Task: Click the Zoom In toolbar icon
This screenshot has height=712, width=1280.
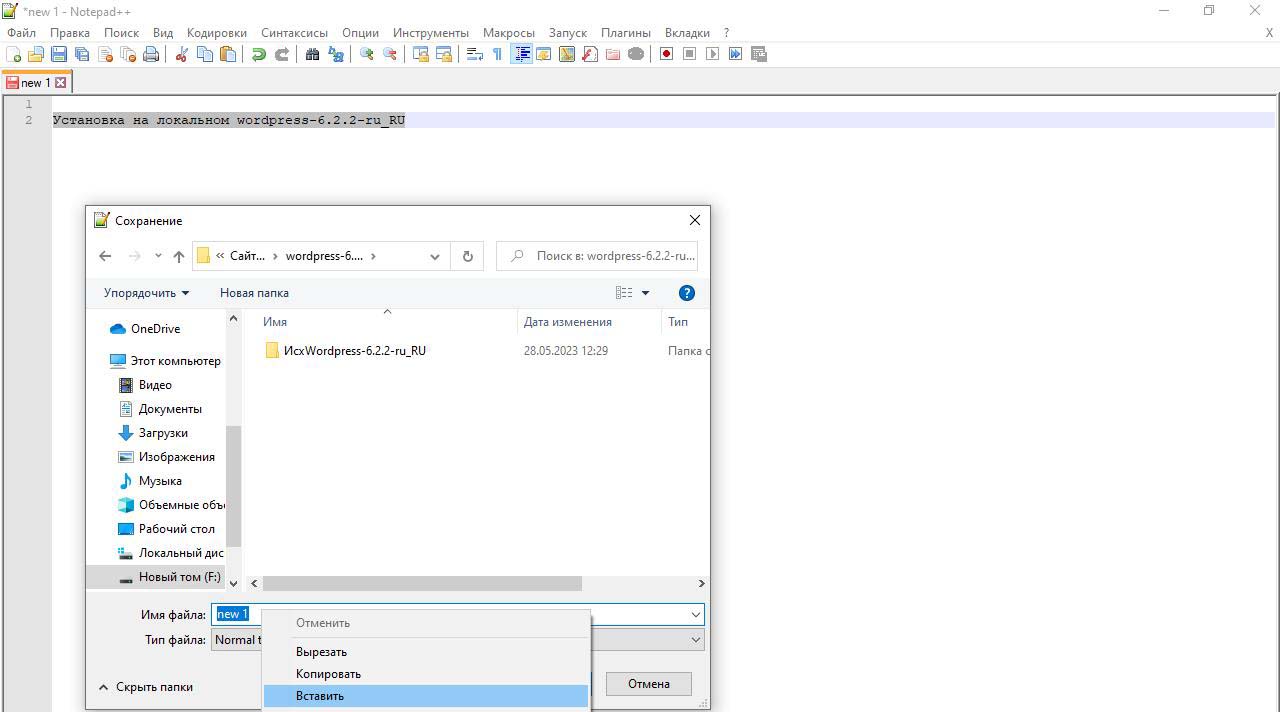Action: 367,54
